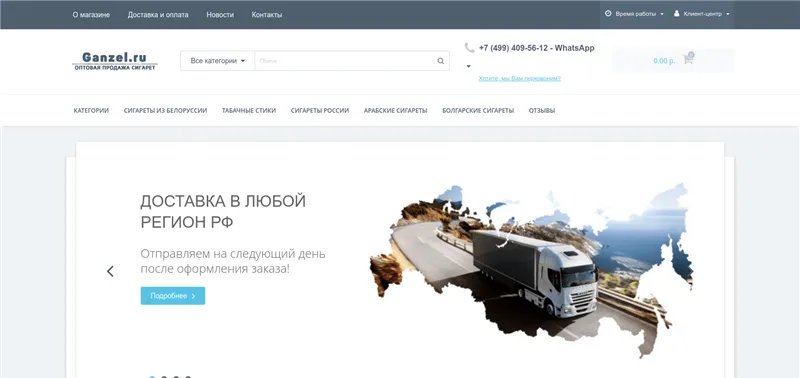Image resolution: width=800 pixels, height=378 pixels.
Task: Expand phone numbers caret below phone
Action: tap(468, 66)
